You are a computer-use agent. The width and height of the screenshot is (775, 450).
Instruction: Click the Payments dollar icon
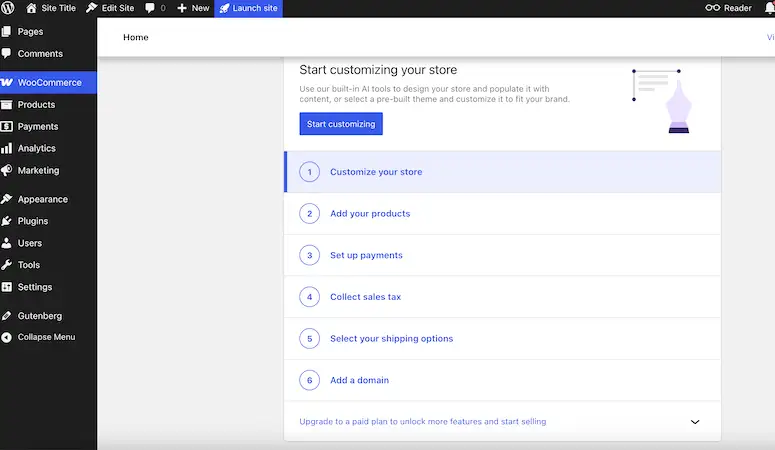[7, 127]
